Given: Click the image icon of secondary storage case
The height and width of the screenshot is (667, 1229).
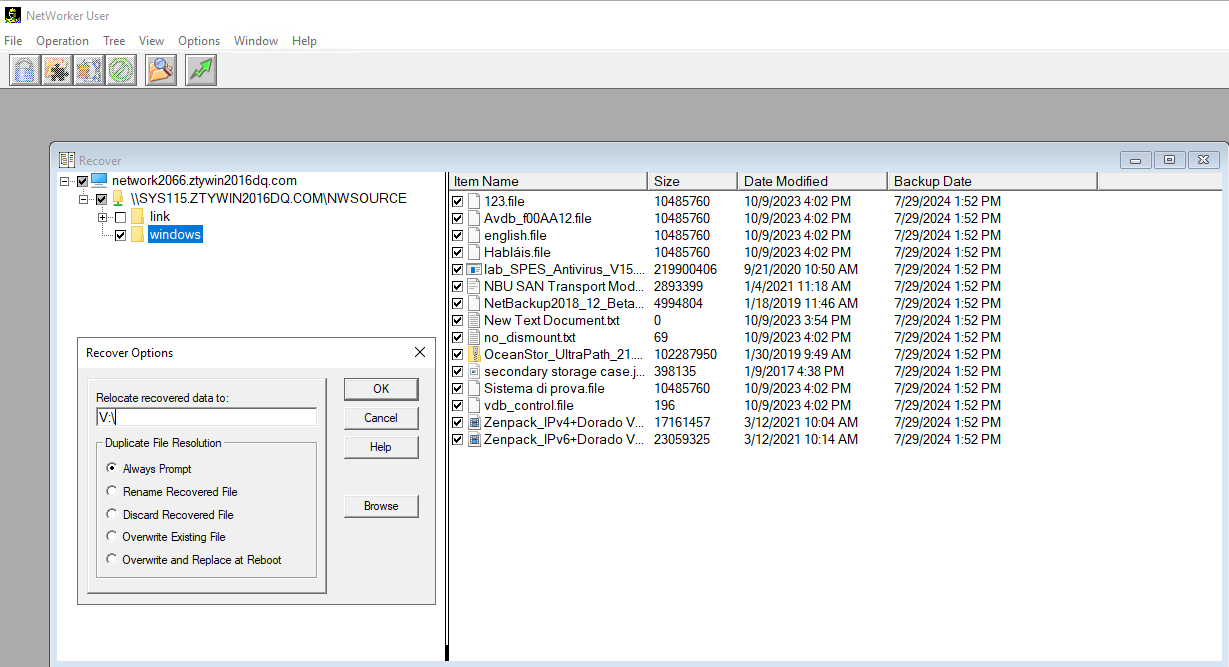Looking at the screenshot, I should (474, 371).
